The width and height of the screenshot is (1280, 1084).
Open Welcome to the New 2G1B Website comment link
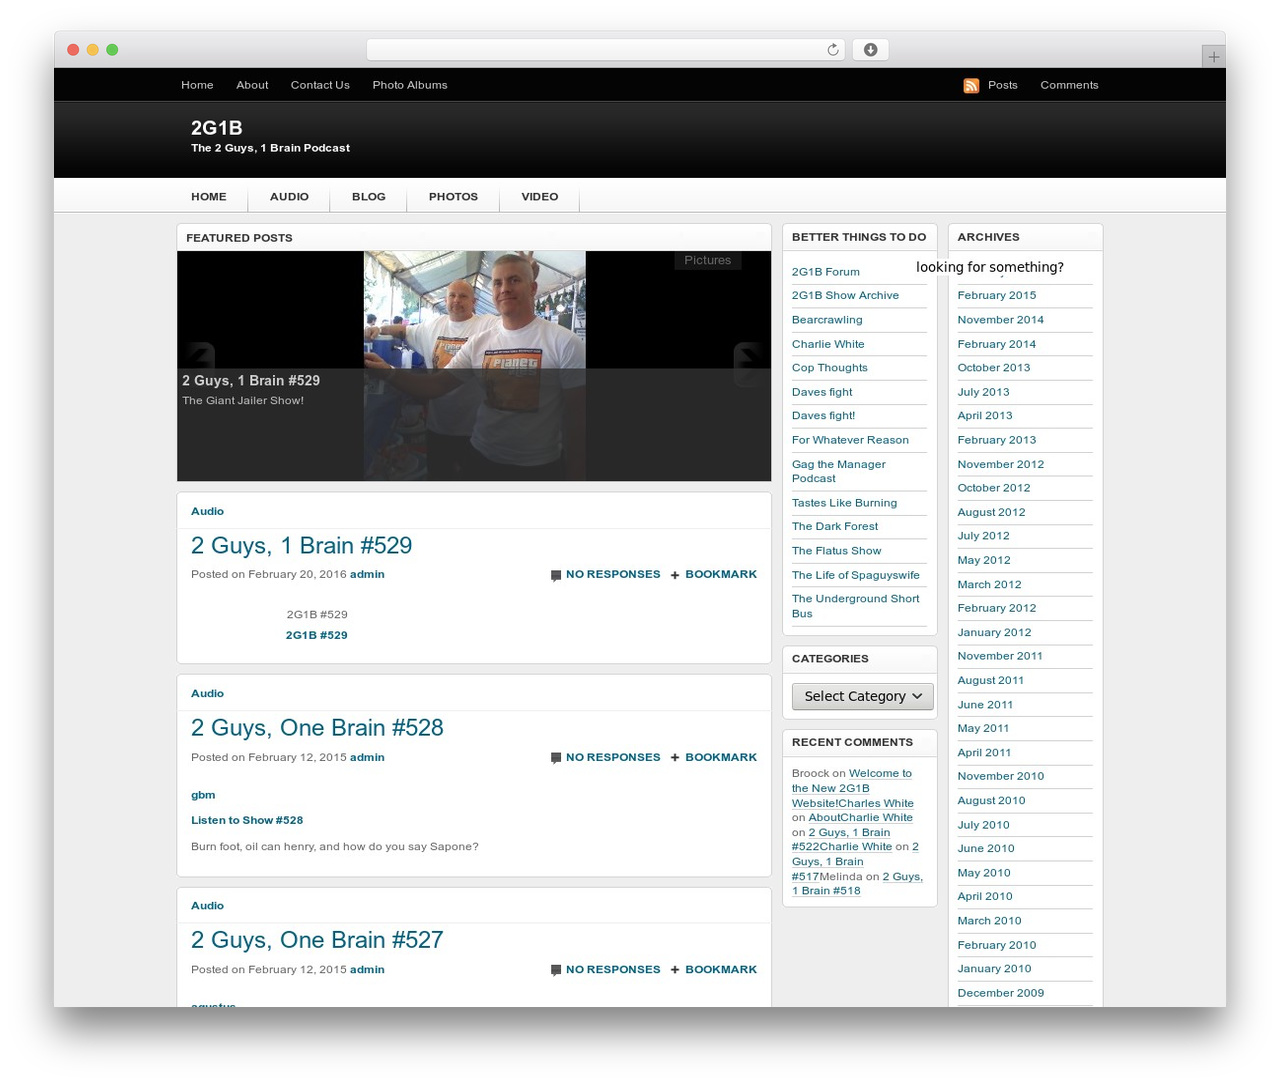point(853,788)
